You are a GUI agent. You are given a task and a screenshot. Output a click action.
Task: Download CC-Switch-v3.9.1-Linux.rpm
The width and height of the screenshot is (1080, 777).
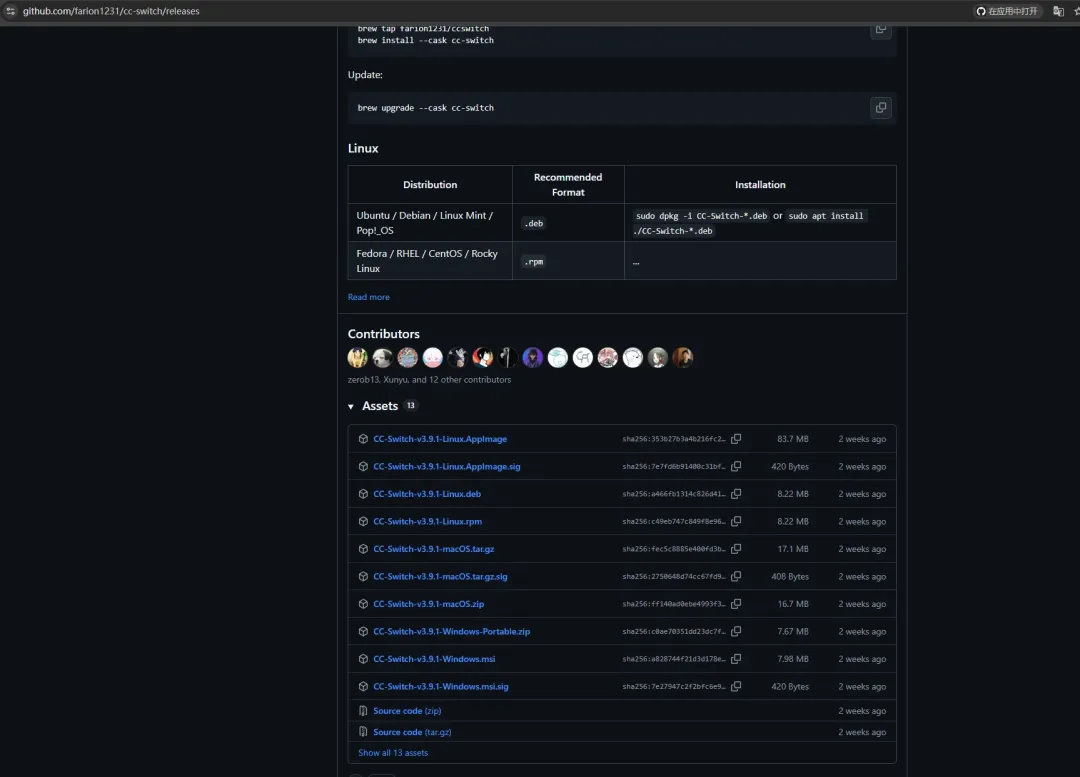point(428,521)
